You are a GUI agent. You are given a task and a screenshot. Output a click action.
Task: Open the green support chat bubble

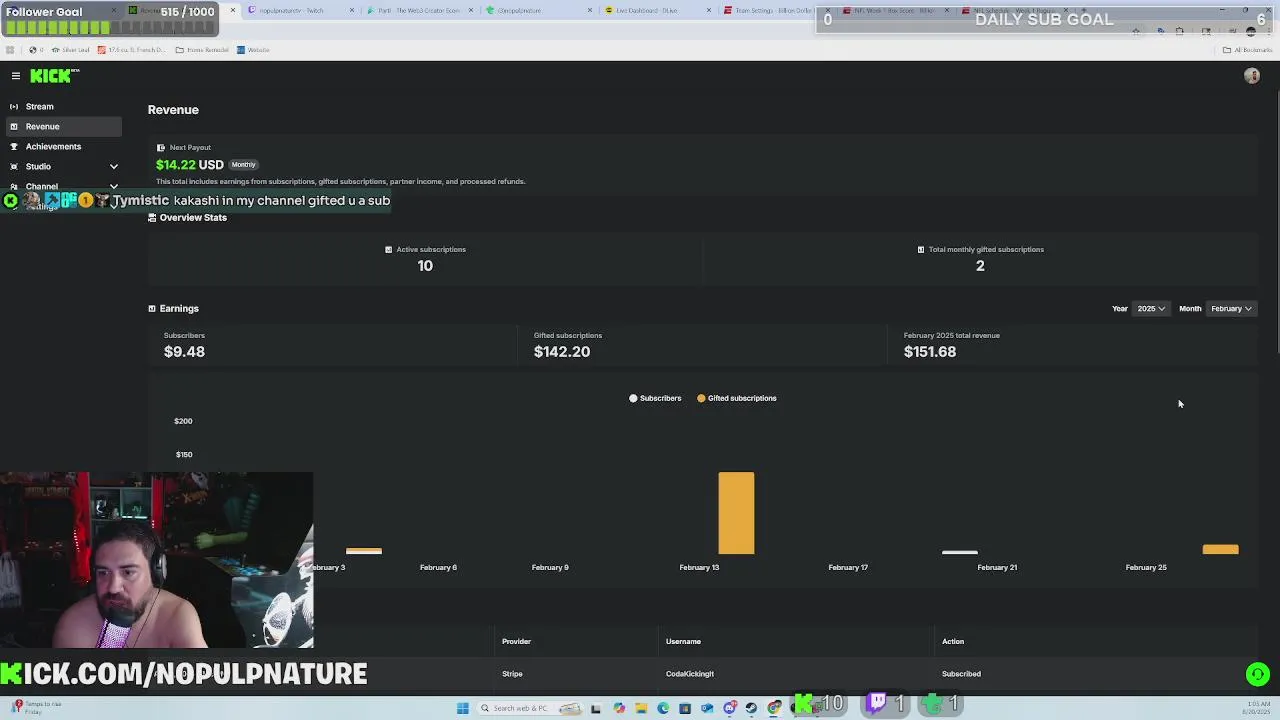coord(1258,674)
